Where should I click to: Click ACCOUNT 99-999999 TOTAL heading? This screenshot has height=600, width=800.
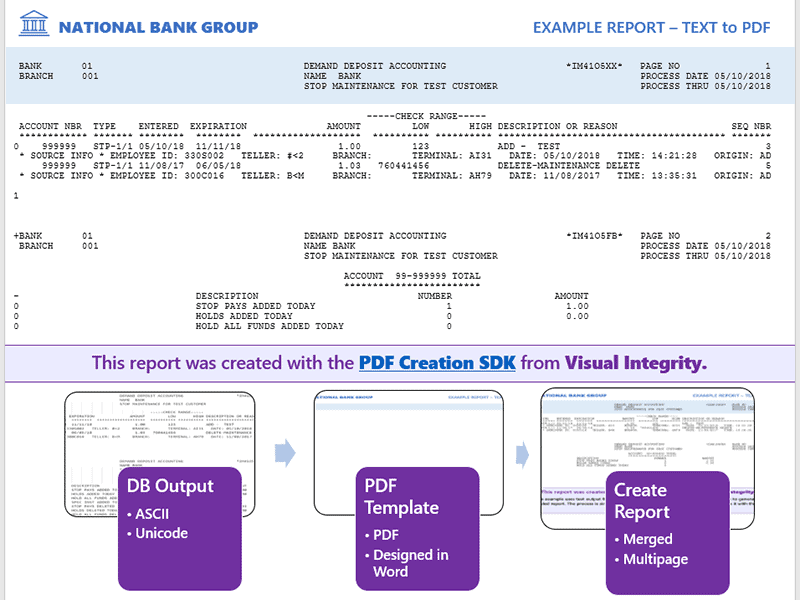point(412,276)
